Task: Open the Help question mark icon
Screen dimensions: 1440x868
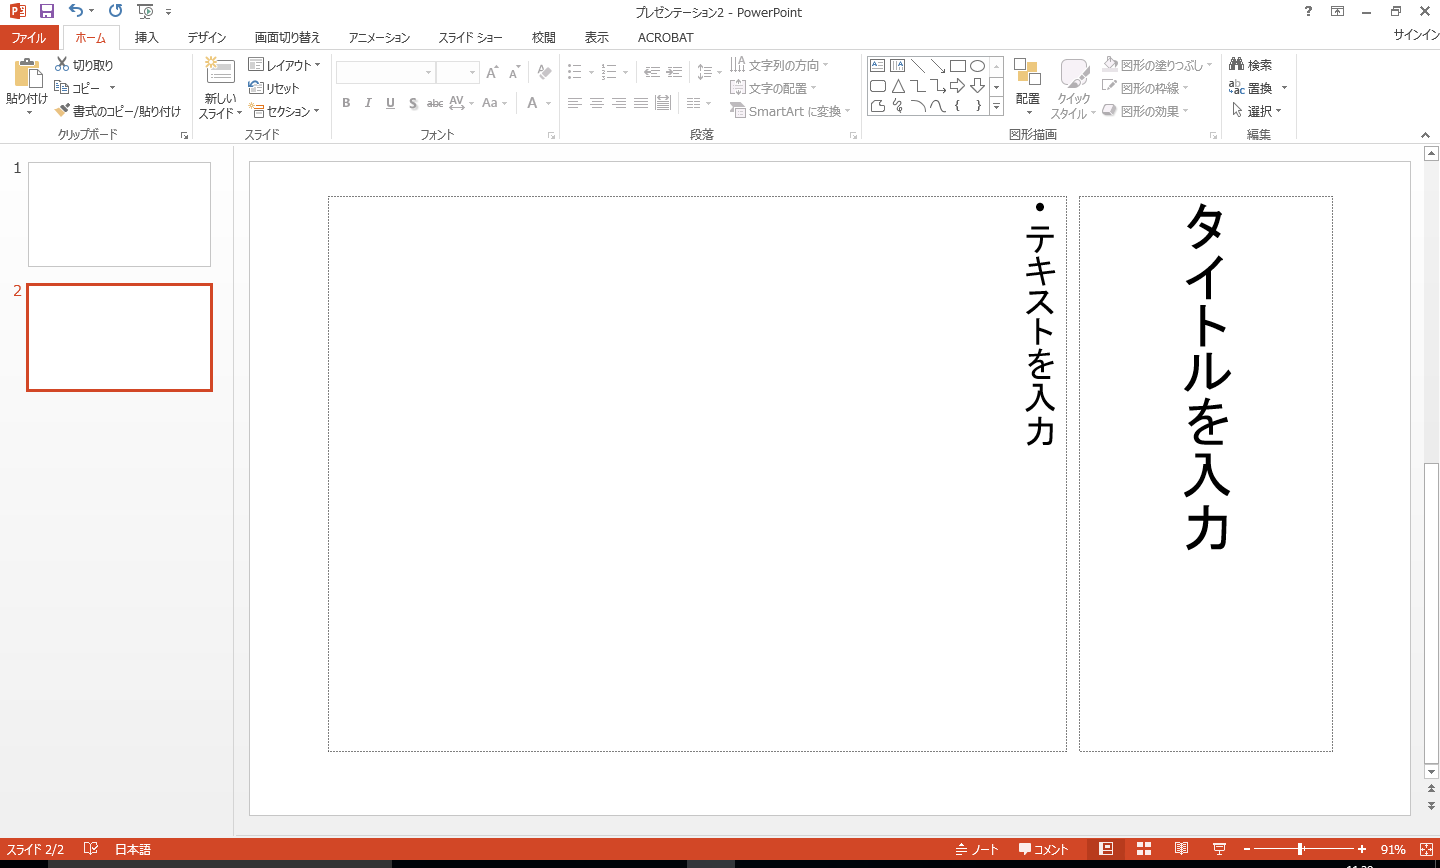Action: (x=1308, y=11)
